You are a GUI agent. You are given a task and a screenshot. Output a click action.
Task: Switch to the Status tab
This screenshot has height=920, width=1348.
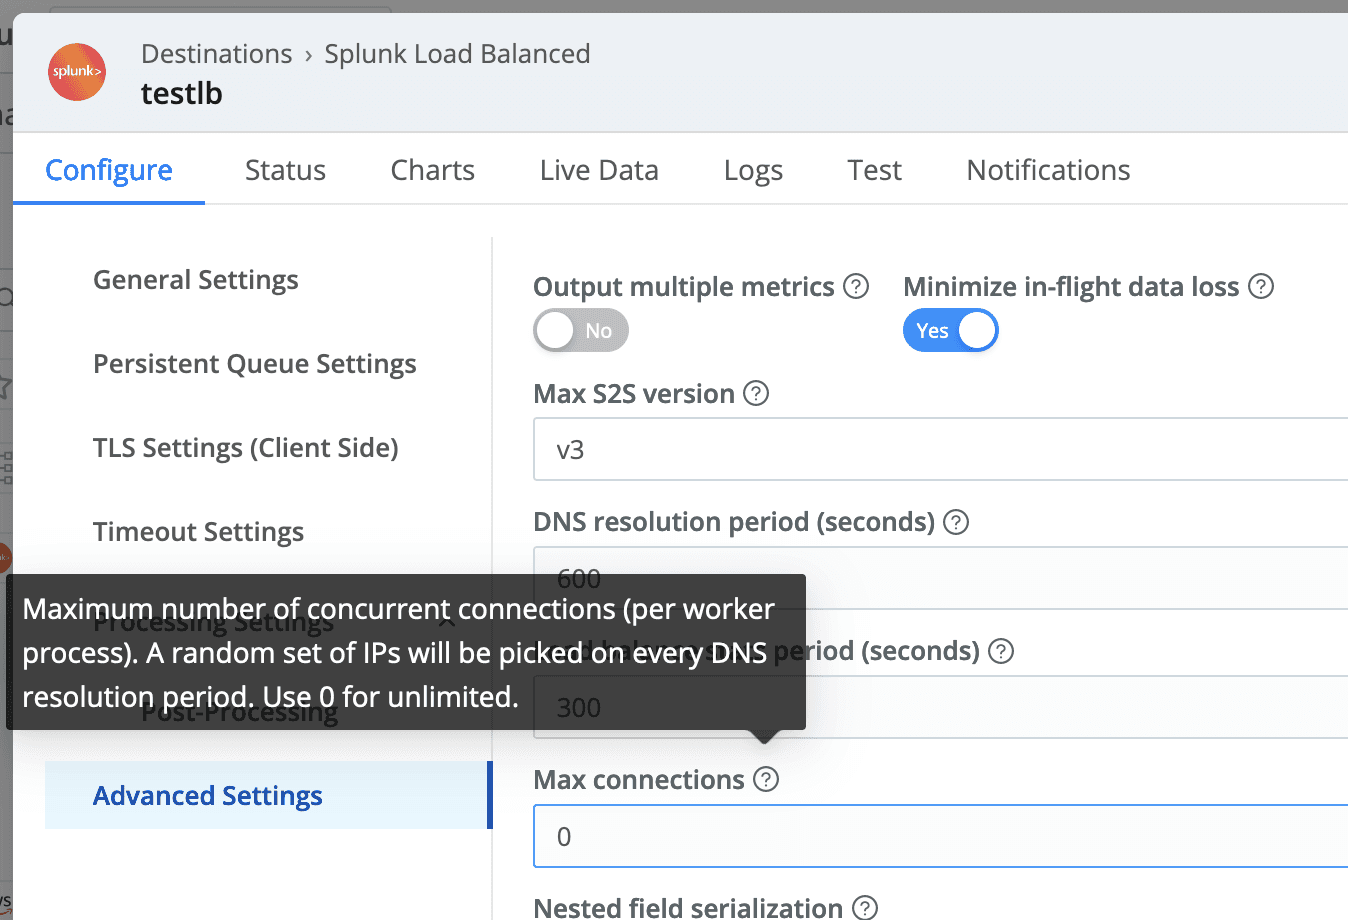(285, 170)
